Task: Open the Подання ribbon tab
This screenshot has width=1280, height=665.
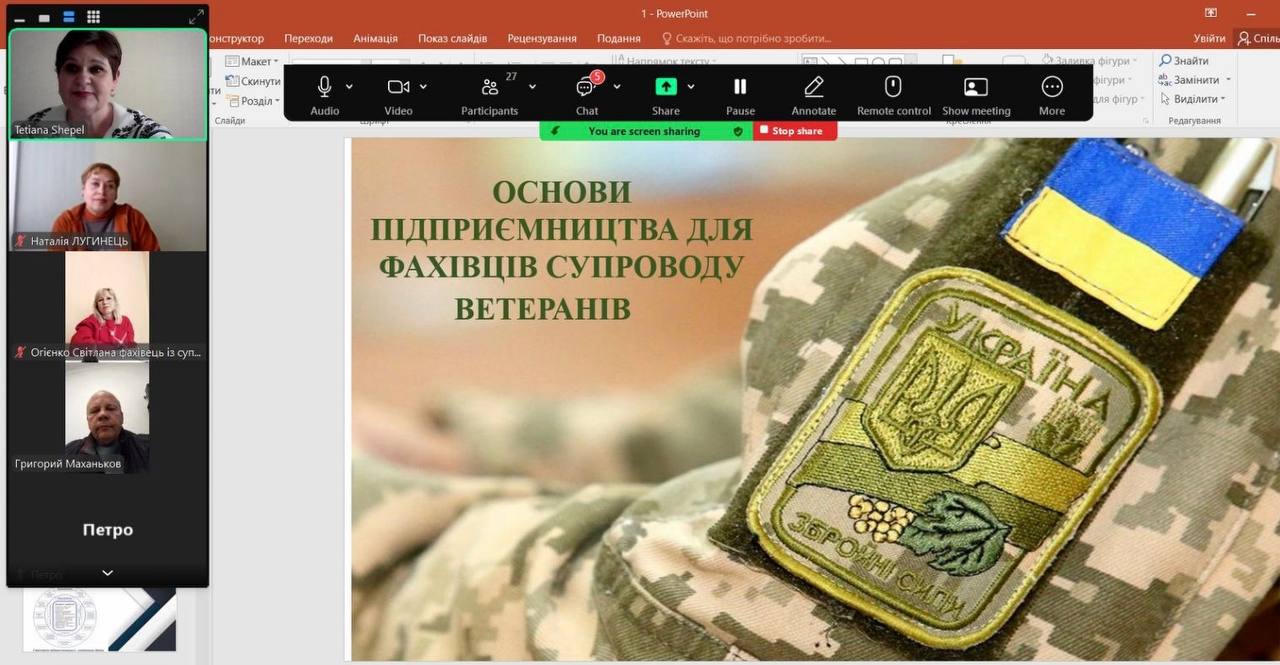Action: [x=618, y=38]
